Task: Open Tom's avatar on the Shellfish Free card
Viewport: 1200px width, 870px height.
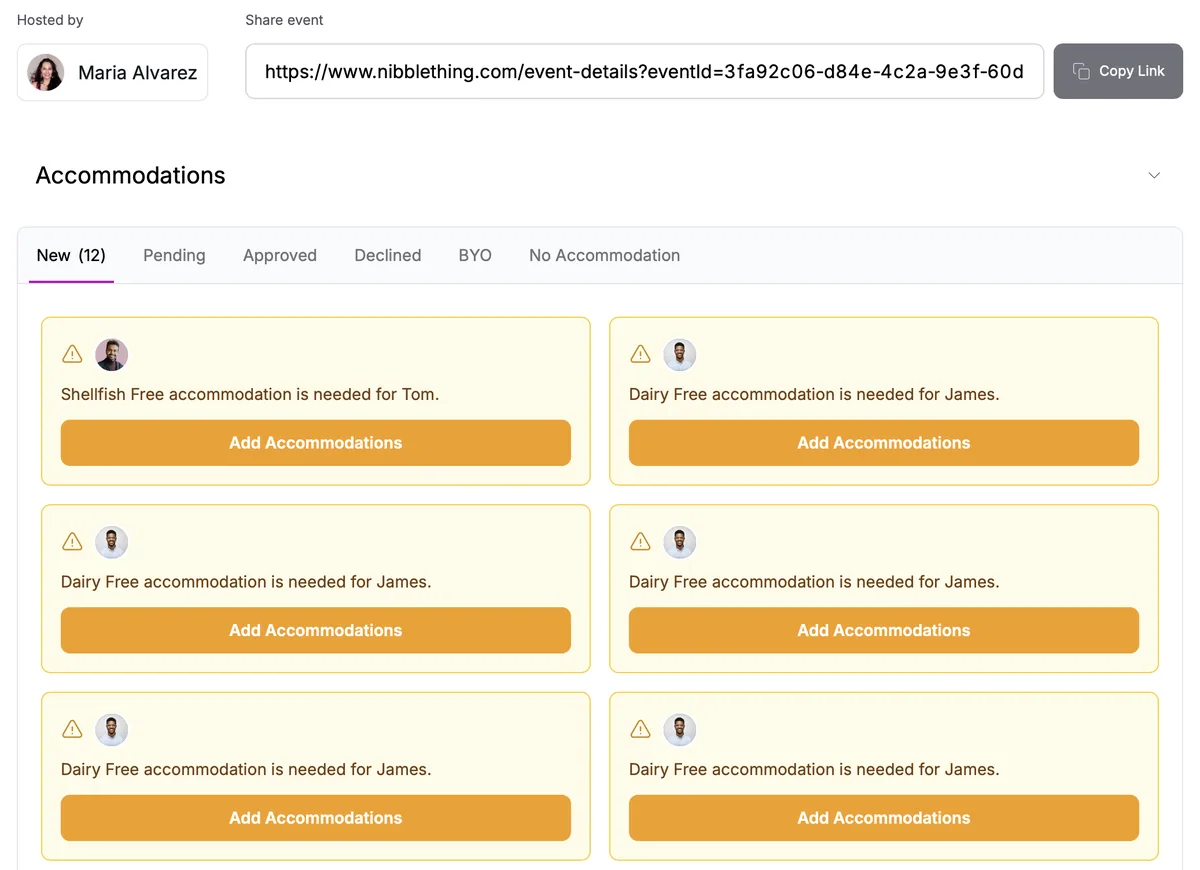Action: tap(112, 354)
